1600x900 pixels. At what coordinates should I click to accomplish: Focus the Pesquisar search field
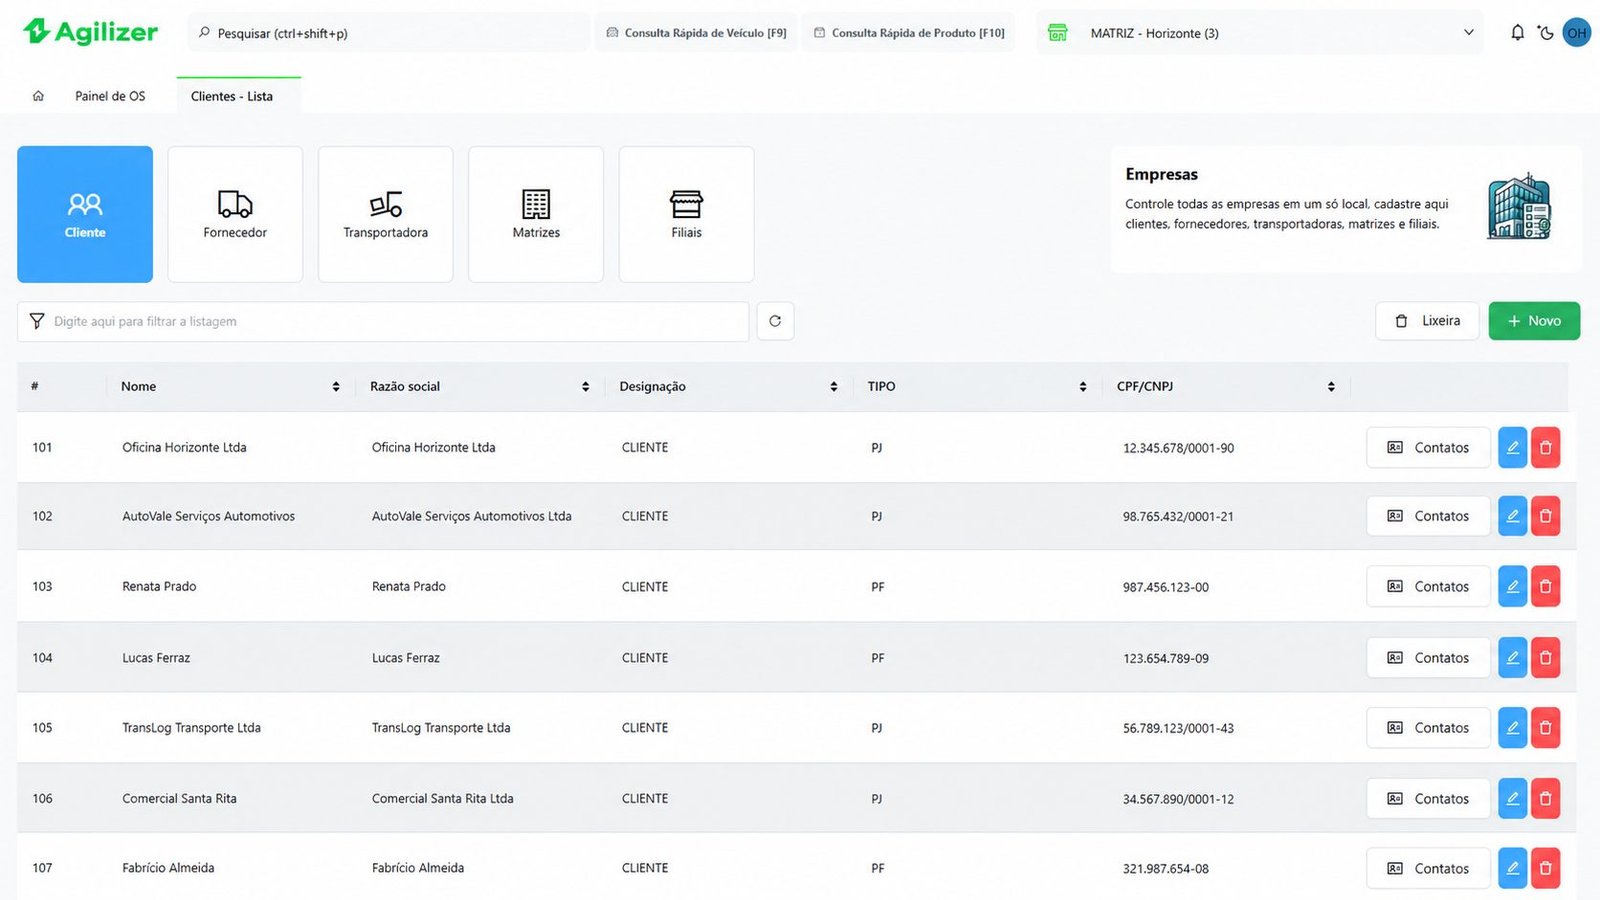point(388,32)
